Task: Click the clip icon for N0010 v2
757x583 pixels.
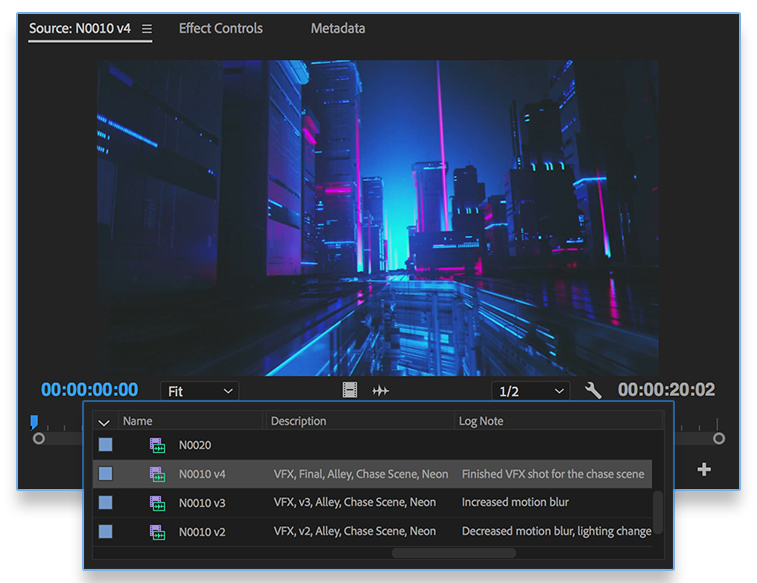Action: pos(157,532)
